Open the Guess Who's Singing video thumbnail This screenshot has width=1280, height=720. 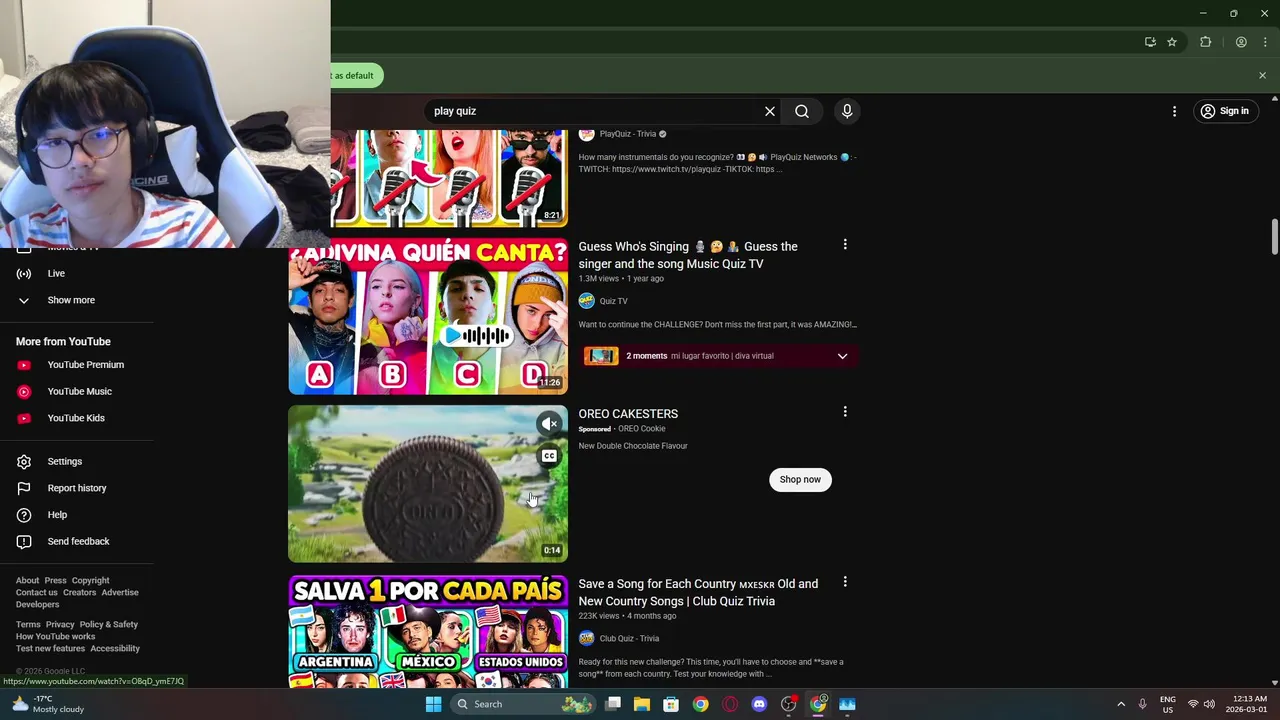click(428, 316)
